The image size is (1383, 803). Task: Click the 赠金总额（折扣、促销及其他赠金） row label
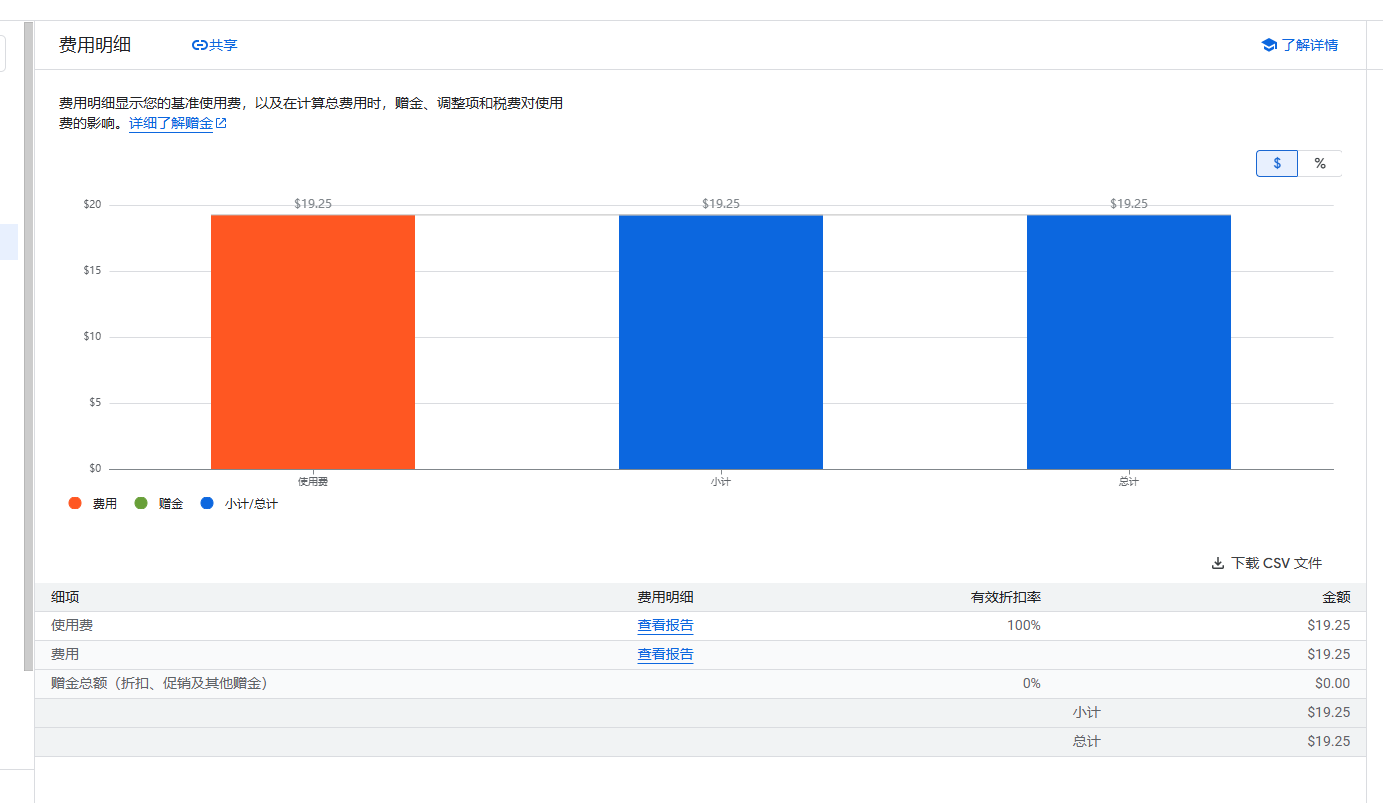[159, 683]
